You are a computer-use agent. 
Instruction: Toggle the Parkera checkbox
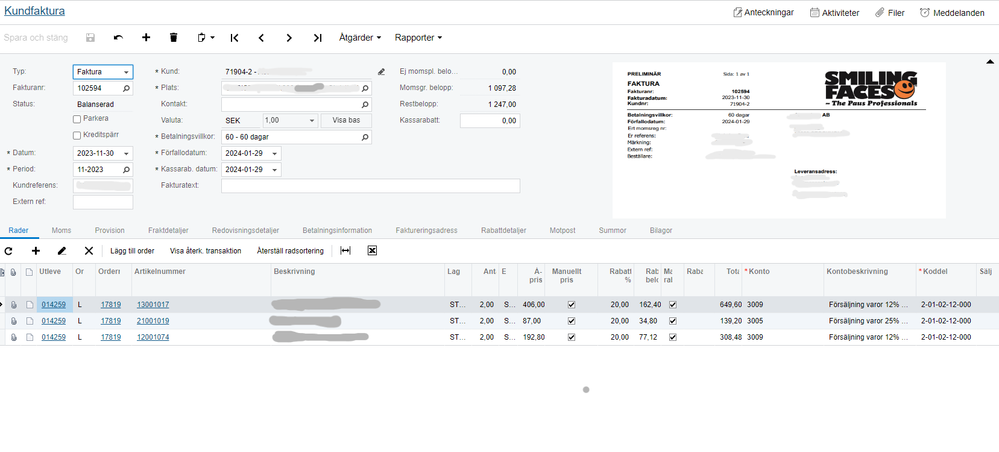(x=76, y=119)
